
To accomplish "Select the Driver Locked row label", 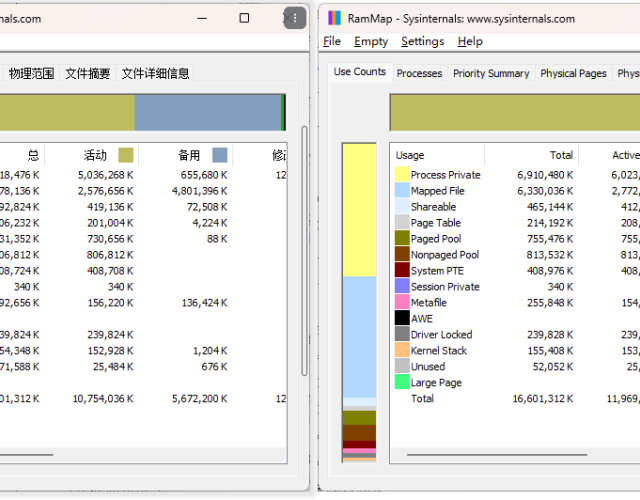I will tap(441, 334).
